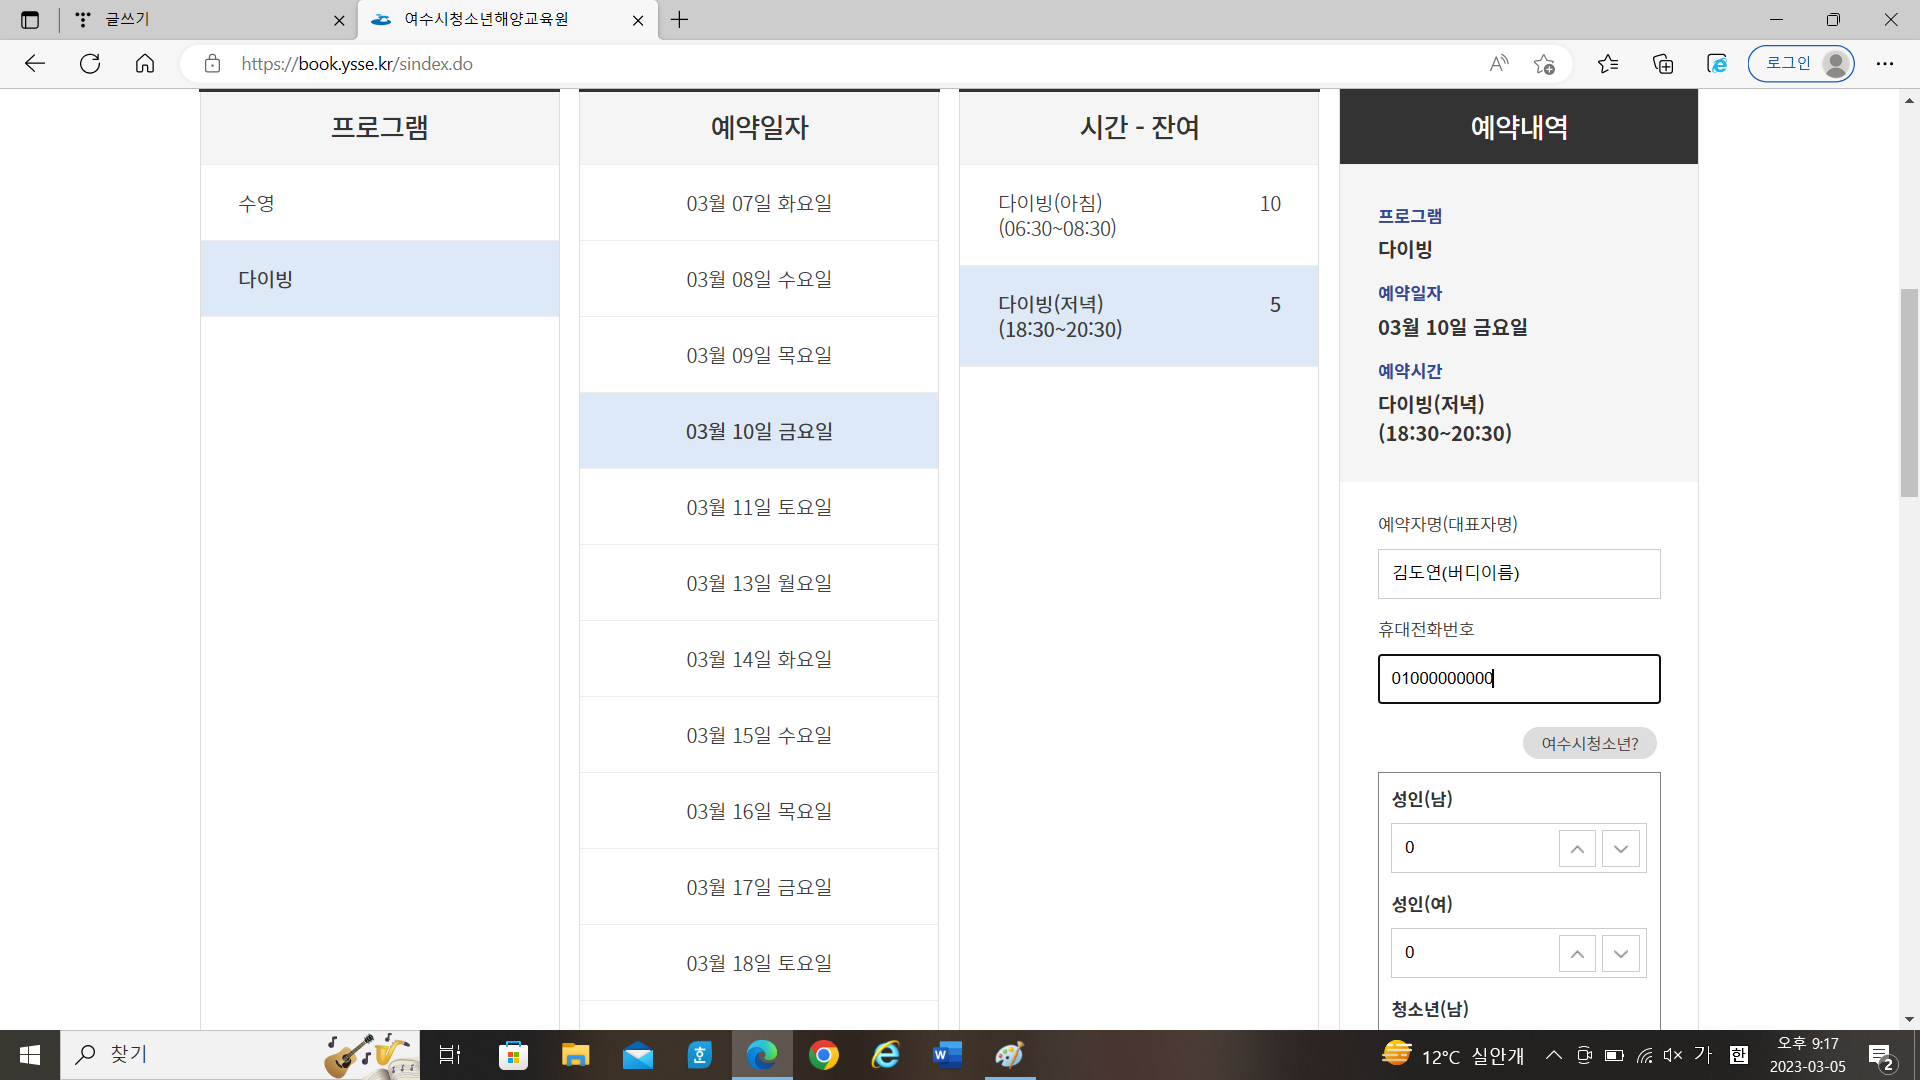Choose date 03월 08일 수요일
The height and width of the screenshot is (1080, 1920).
[x=759, y=279]
